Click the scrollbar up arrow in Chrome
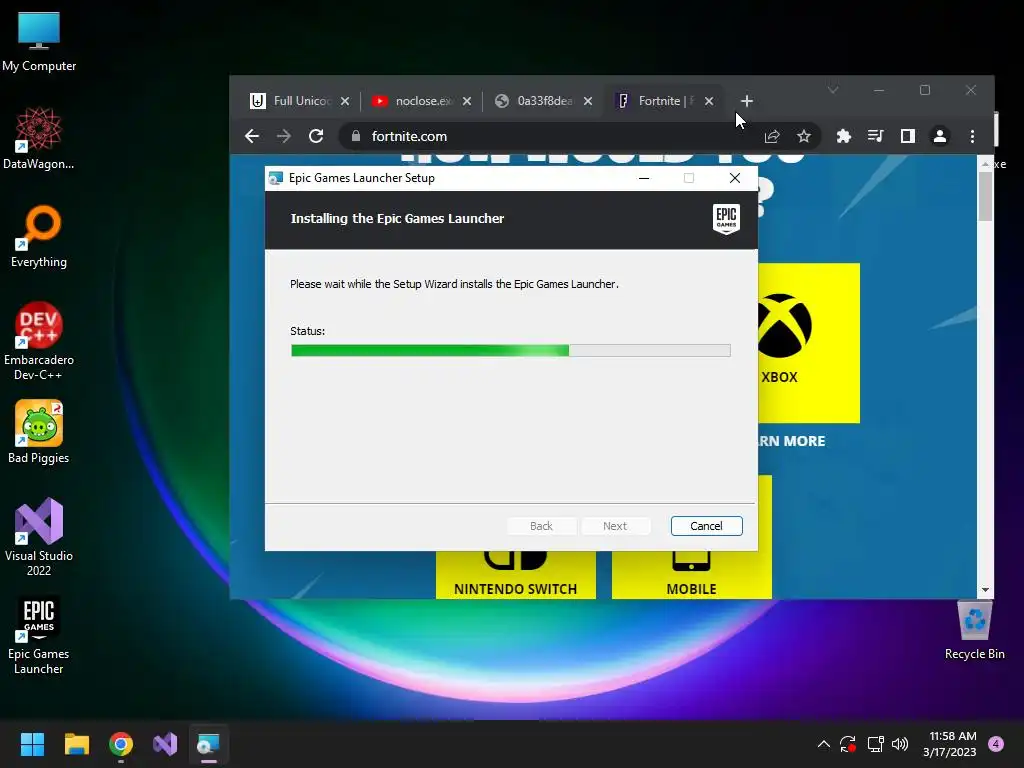 pos(985,164)
